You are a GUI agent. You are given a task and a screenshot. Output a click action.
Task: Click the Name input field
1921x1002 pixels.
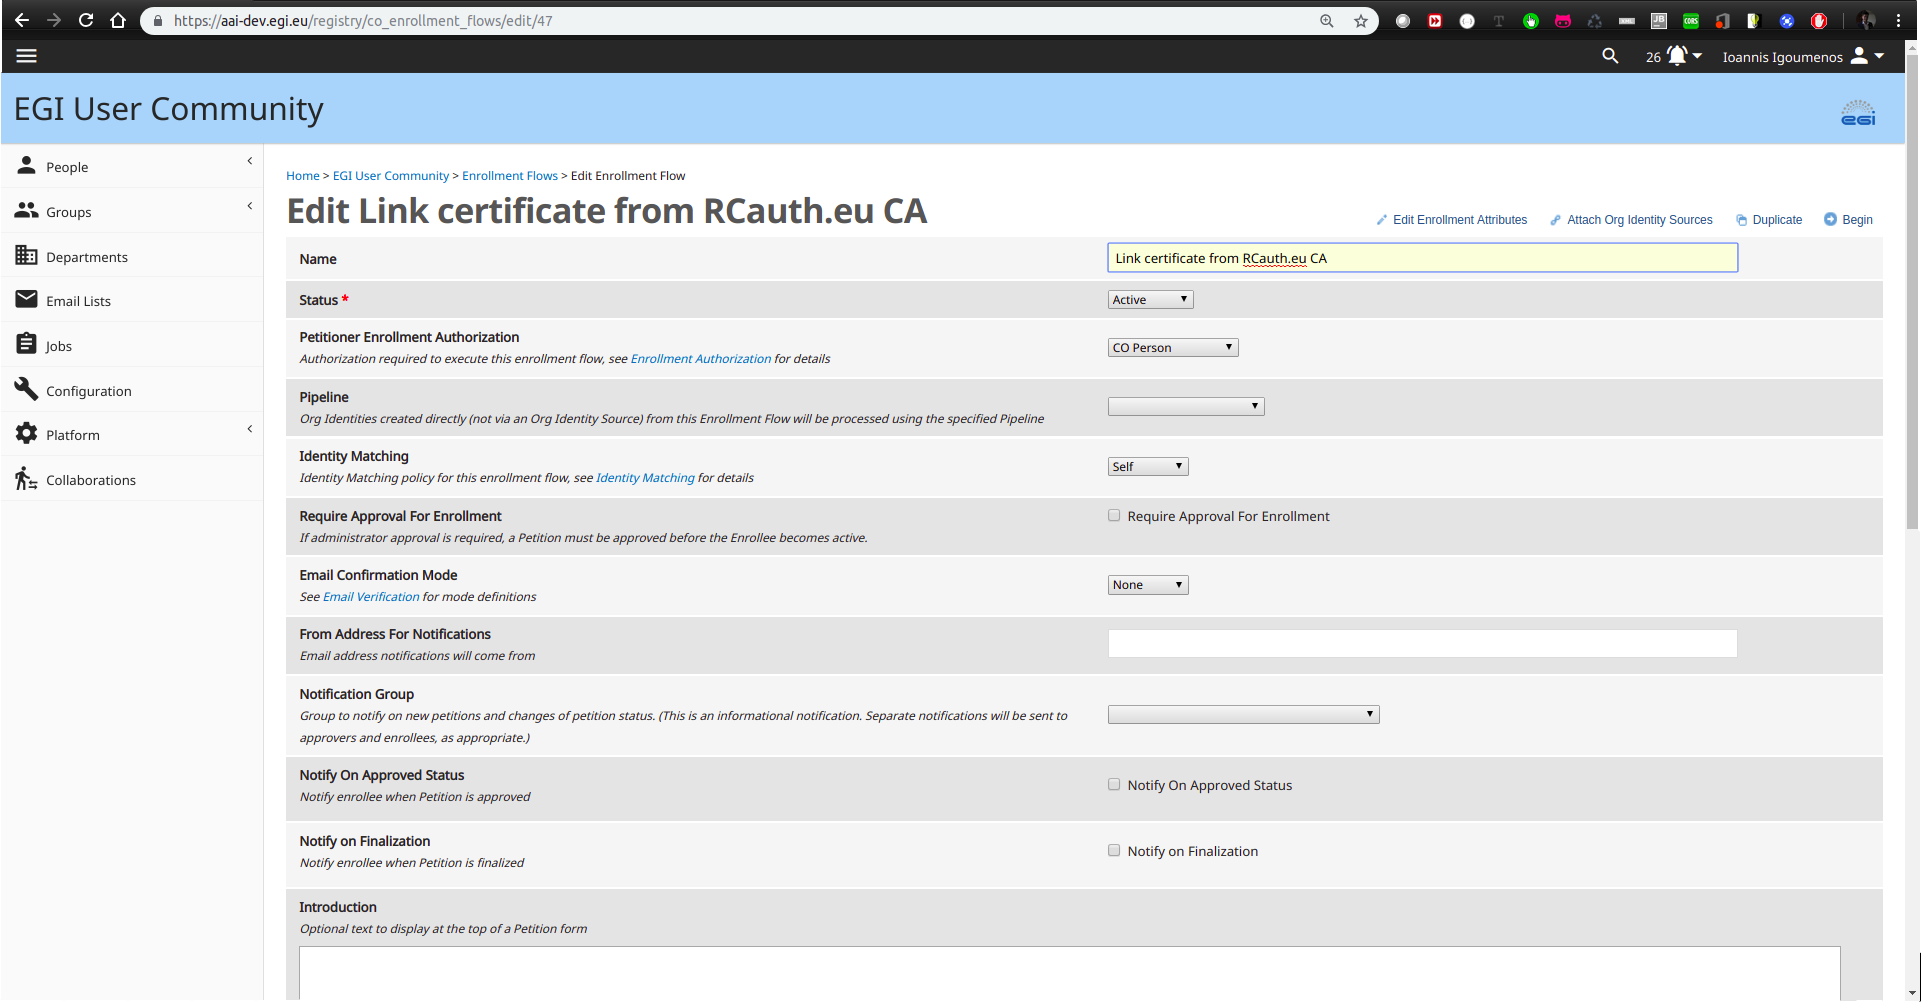pyautogui.click(x=1422, y=258)
